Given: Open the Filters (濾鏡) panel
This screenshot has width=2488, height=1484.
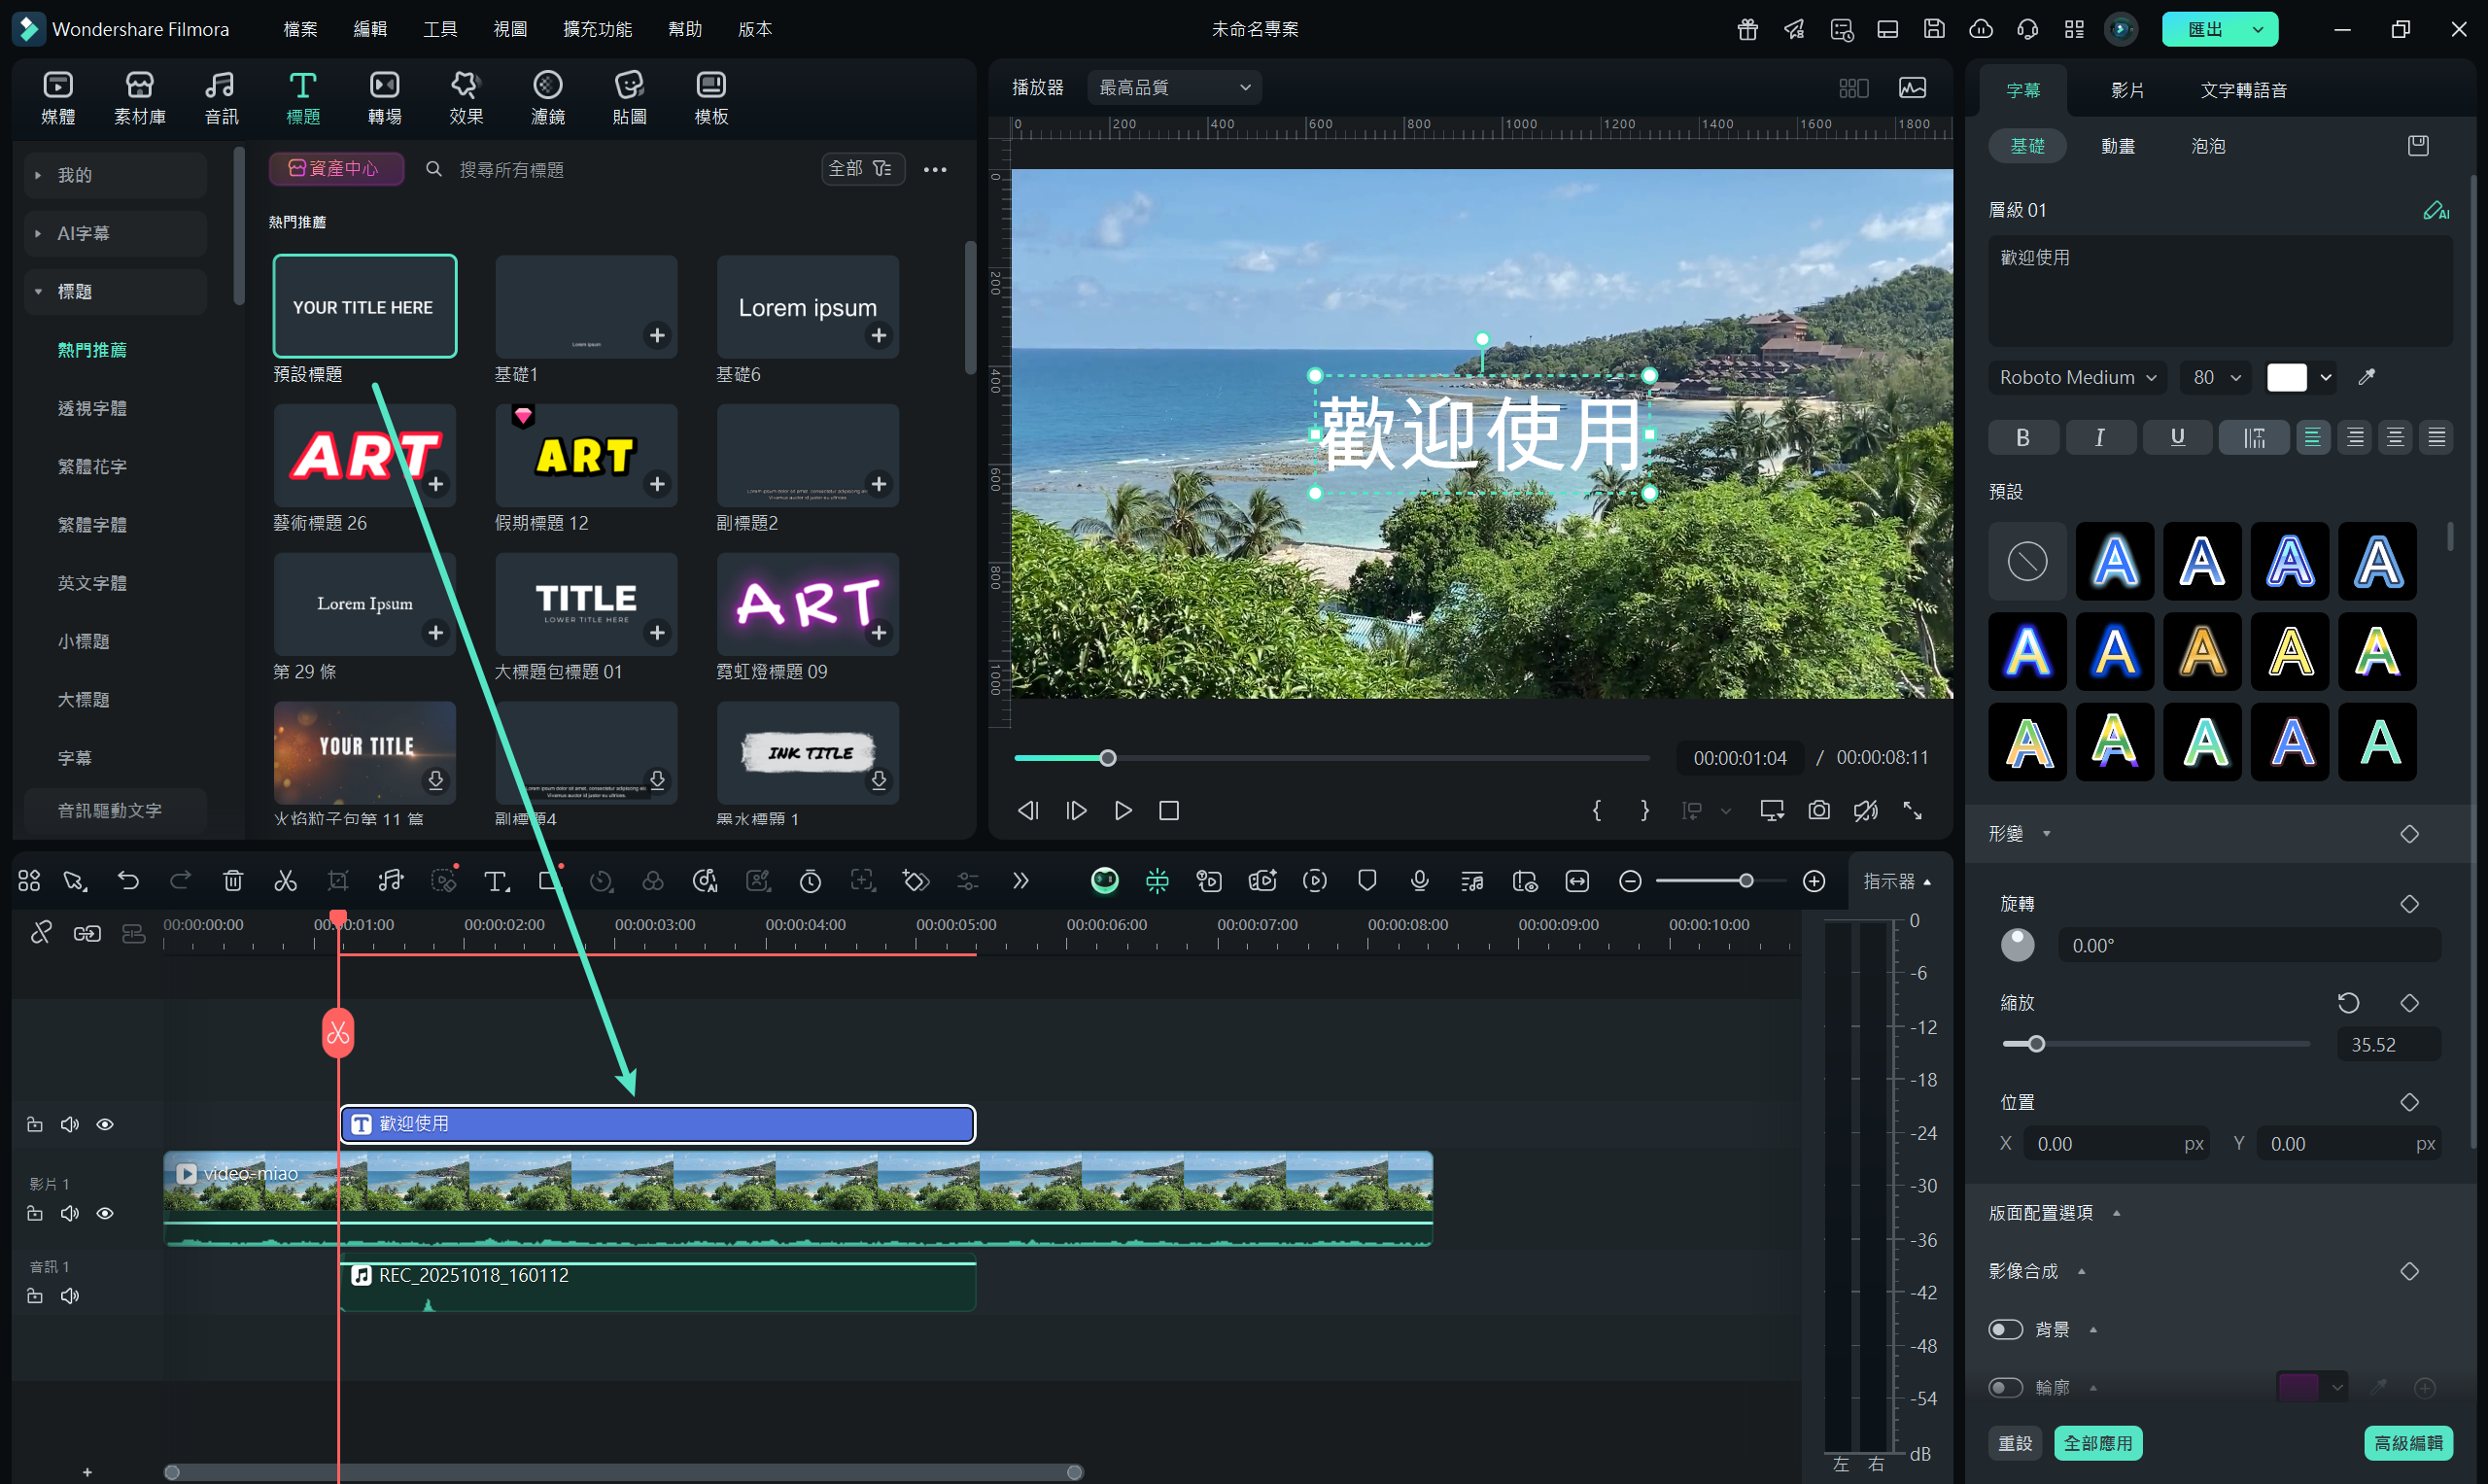Looking at the screenshot, I should (547, 98).
